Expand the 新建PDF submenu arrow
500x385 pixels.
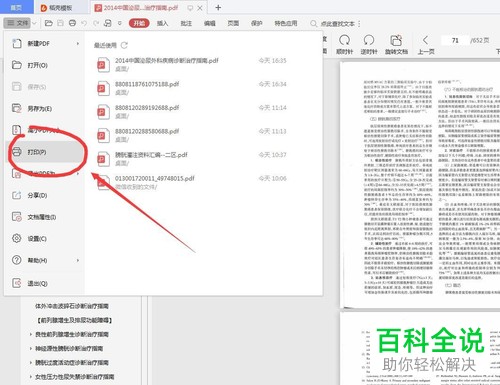(x=78, y=43)
